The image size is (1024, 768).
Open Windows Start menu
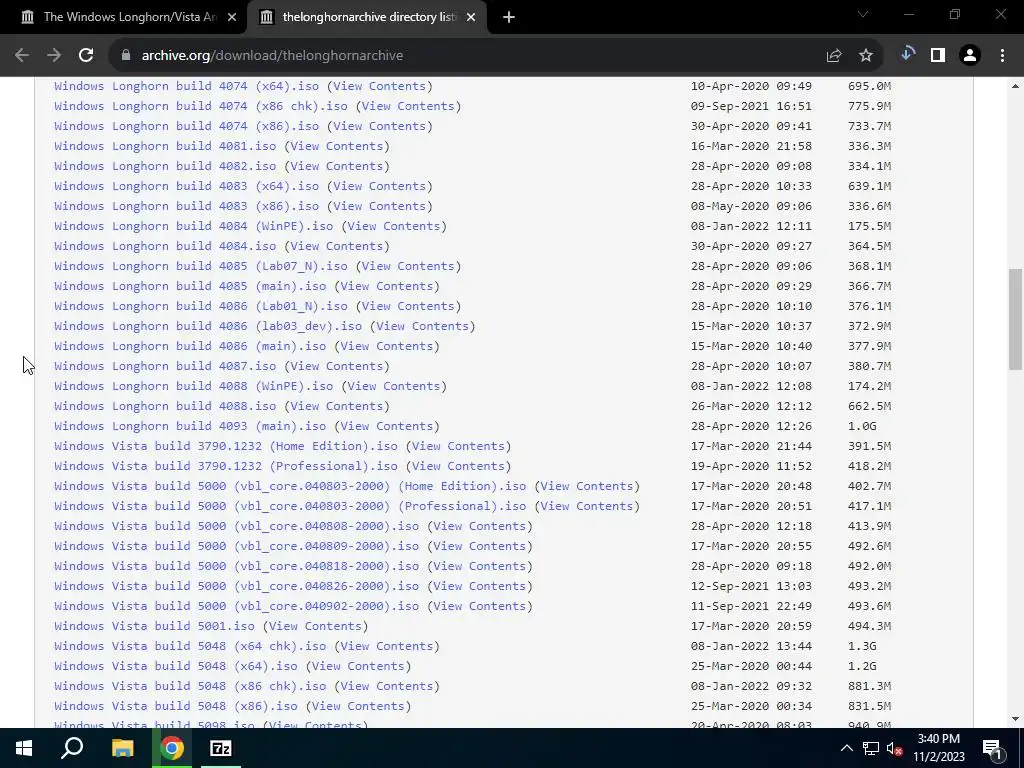[24, 748]
